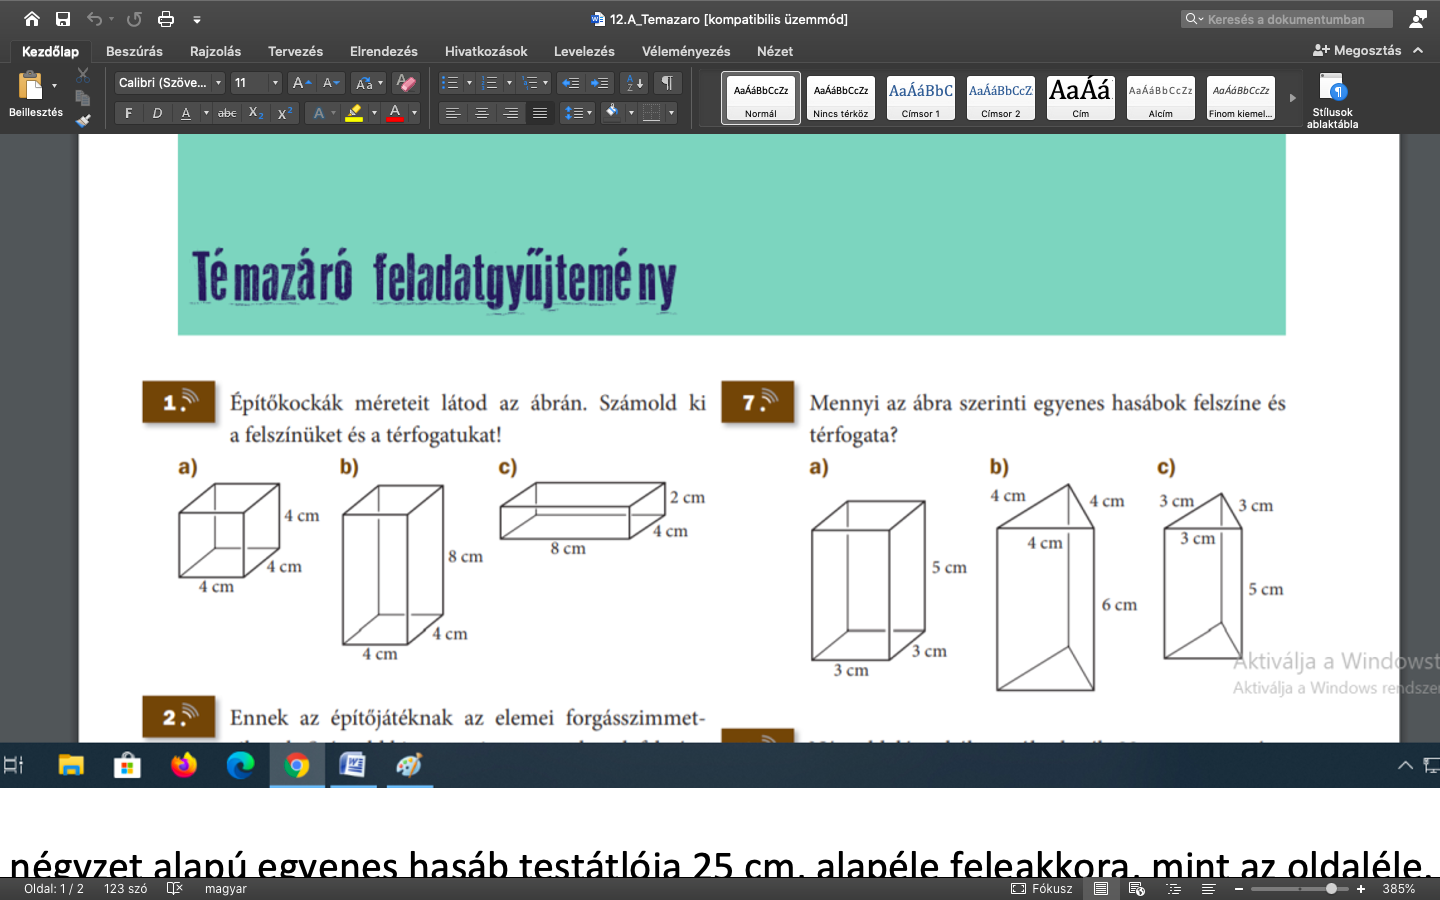Image resolution: width=1440 pixels, height=900 pixels.
Task: Click the clear formatting eraser icon
Action: [405, 83]
